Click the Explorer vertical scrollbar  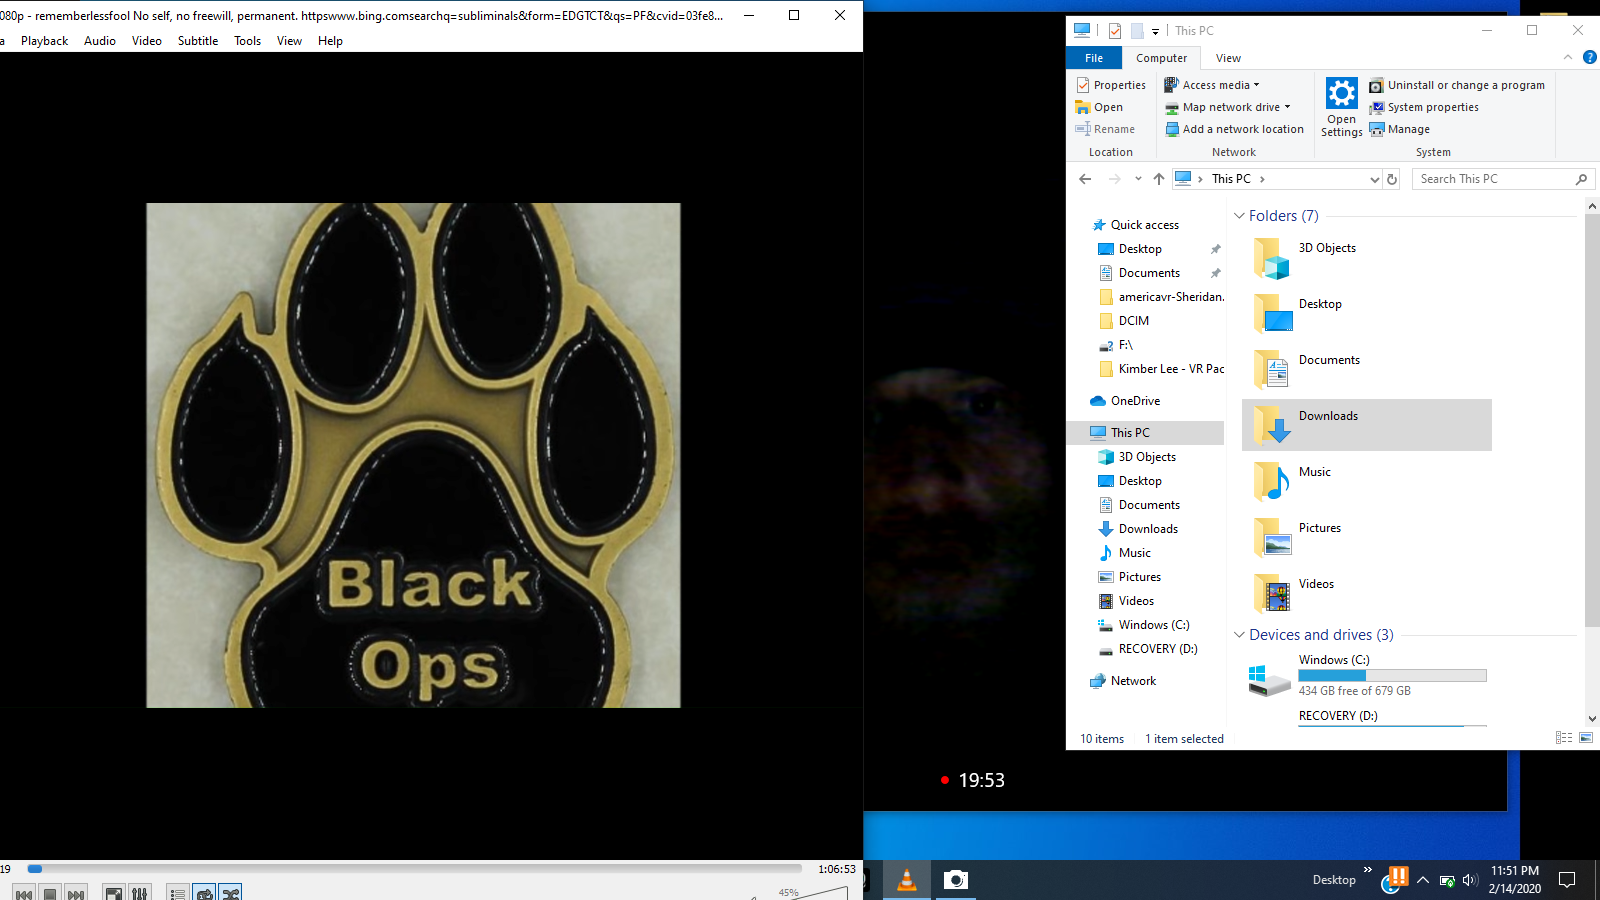click(x=1592, y=420)
